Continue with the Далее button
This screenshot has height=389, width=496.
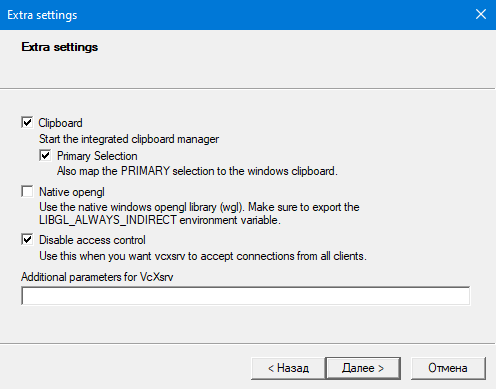[x=363, y=368]
